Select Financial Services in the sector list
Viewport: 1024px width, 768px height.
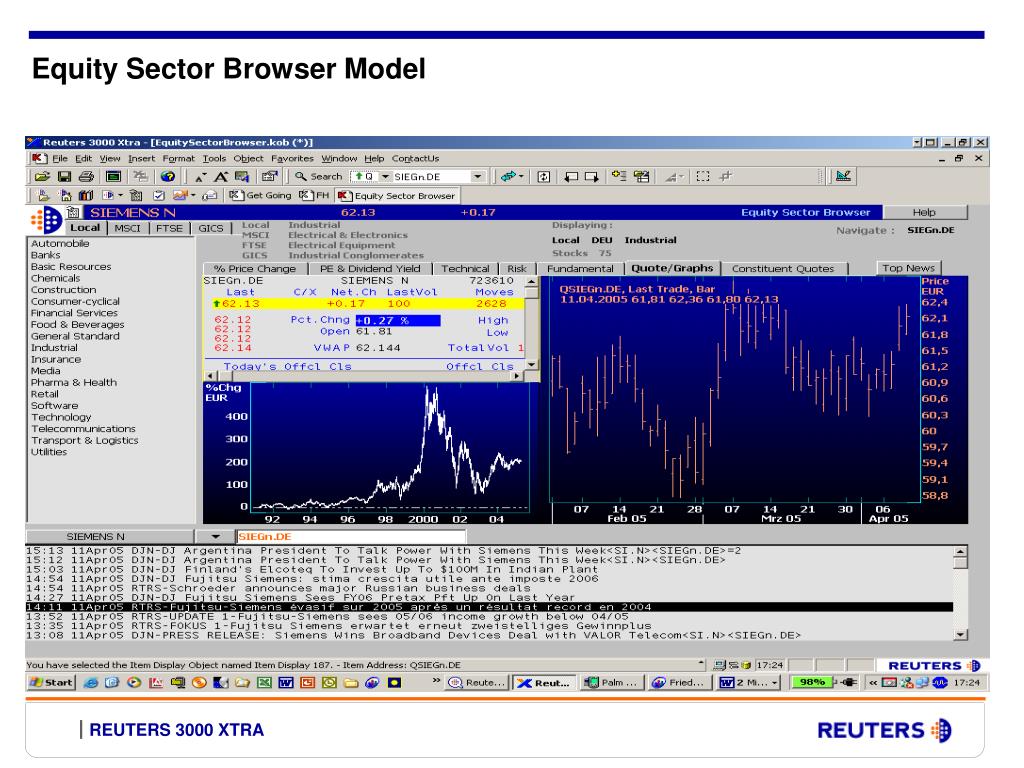click(74, 313)
